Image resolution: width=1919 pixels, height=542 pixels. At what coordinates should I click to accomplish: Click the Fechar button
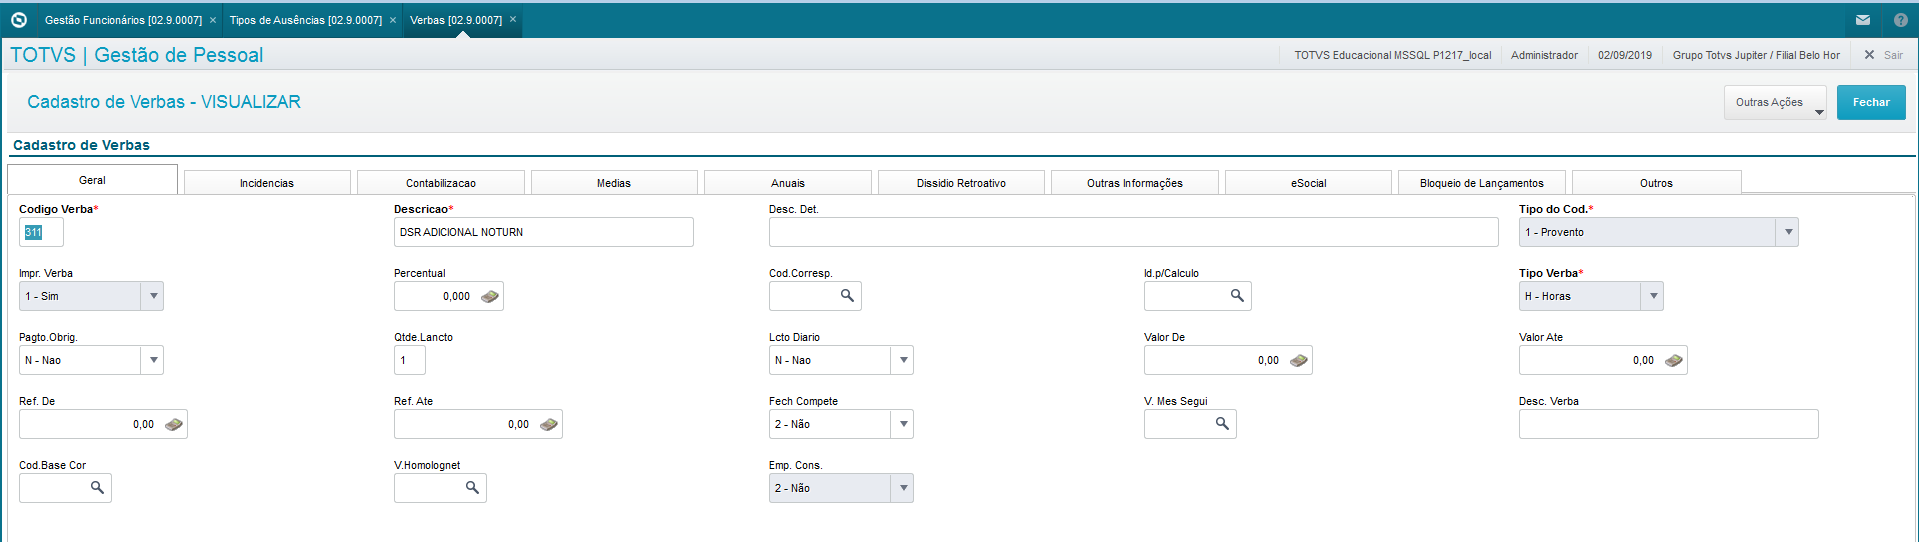(x=1871, y=102)
